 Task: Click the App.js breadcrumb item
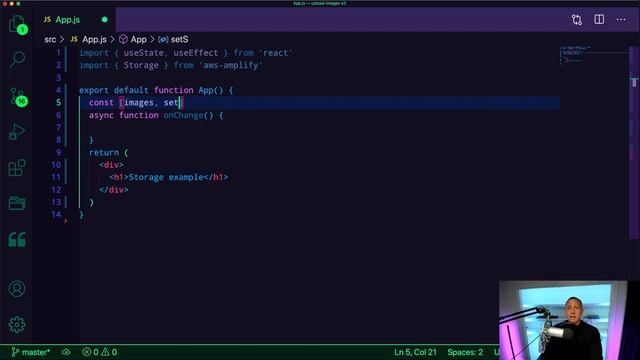coord(88,39)
